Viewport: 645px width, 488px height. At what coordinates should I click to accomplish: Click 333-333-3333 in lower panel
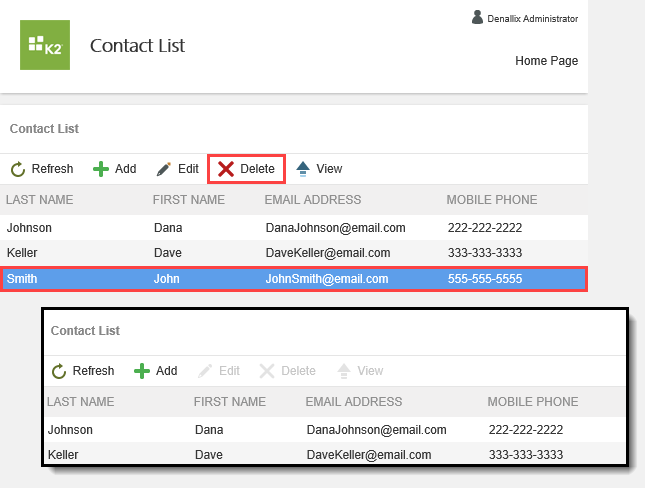click(x=526, y=455)
